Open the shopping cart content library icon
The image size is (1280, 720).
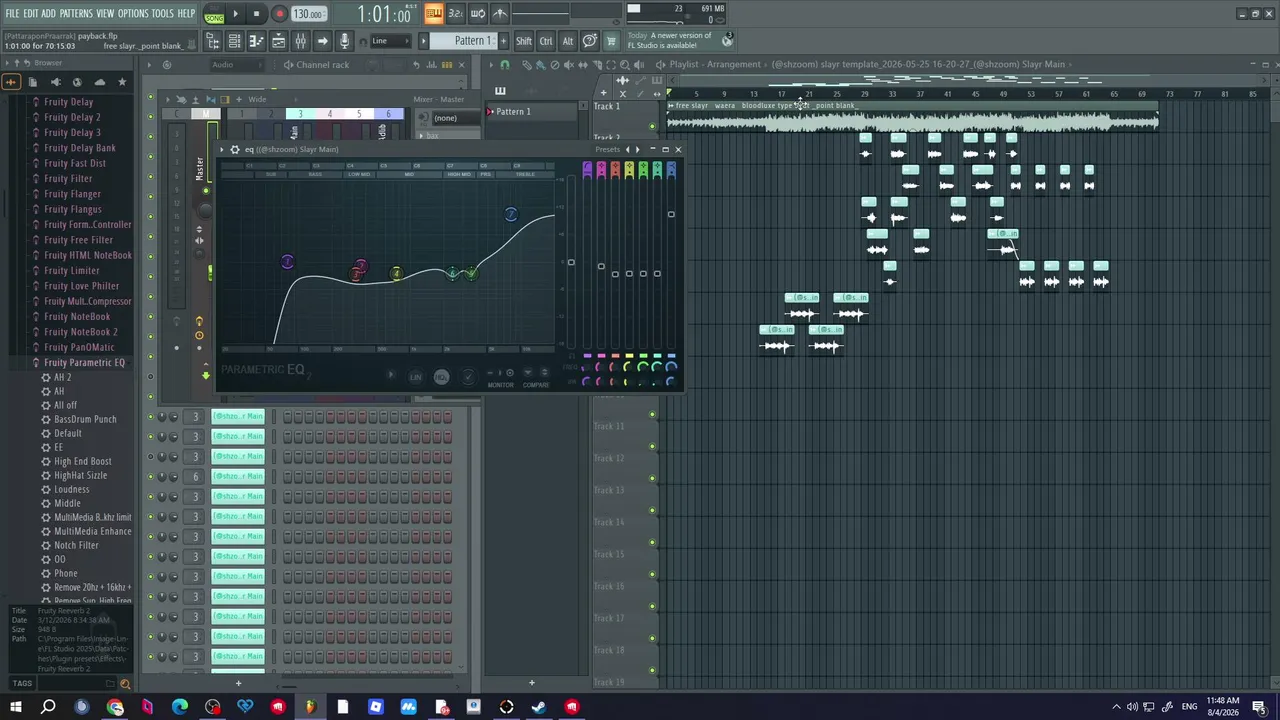[x=609, y=41]
